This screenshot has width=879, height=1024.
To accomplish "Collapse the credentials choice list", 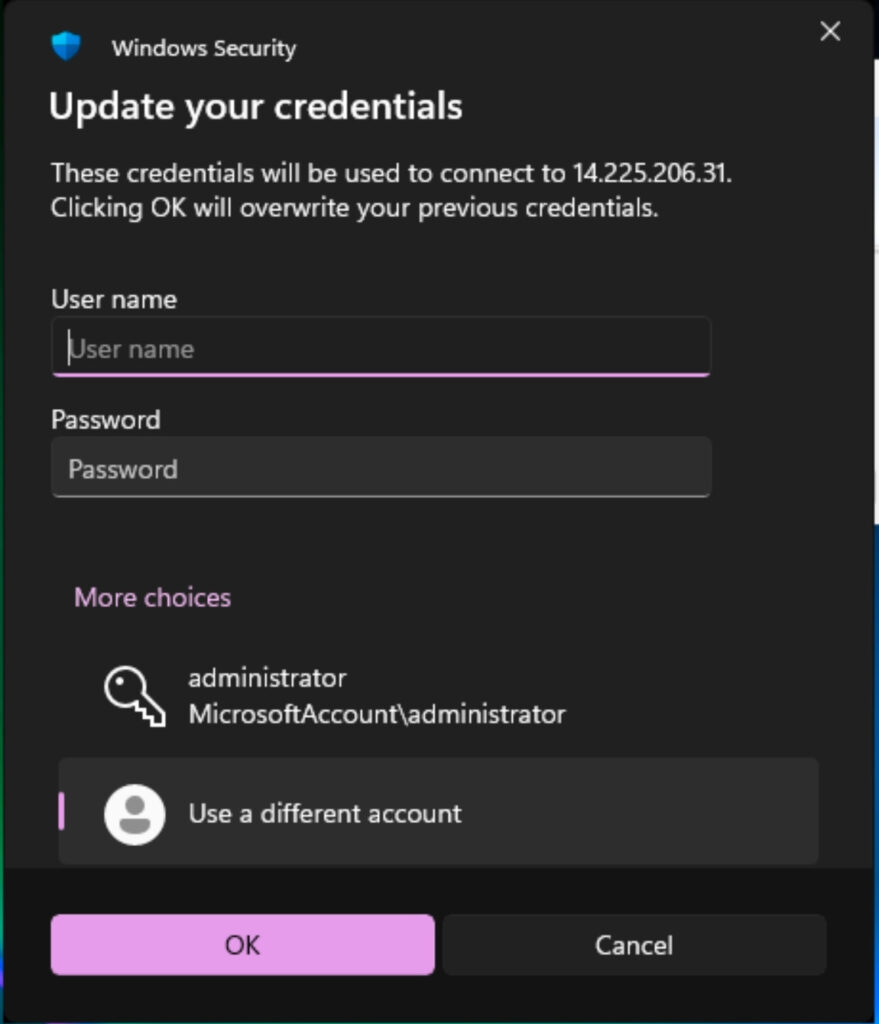I will click(x=150, y=597).
